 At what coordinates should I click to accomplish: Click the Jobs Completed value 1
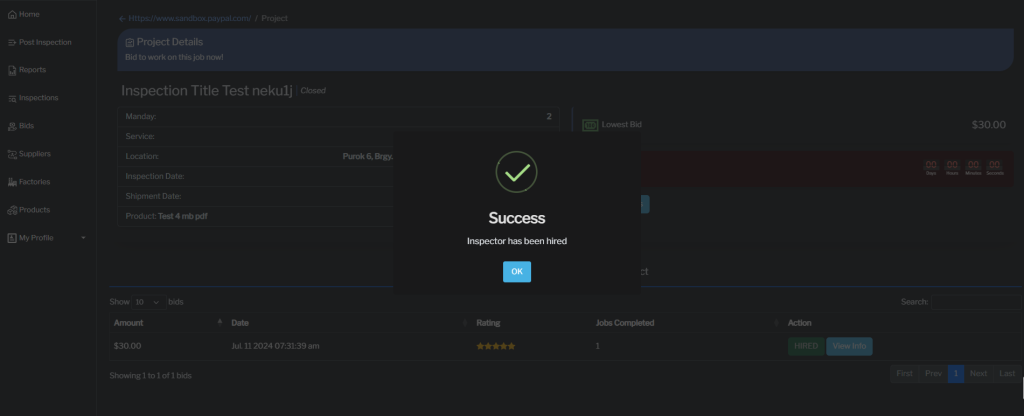click(x=598, y=346)
